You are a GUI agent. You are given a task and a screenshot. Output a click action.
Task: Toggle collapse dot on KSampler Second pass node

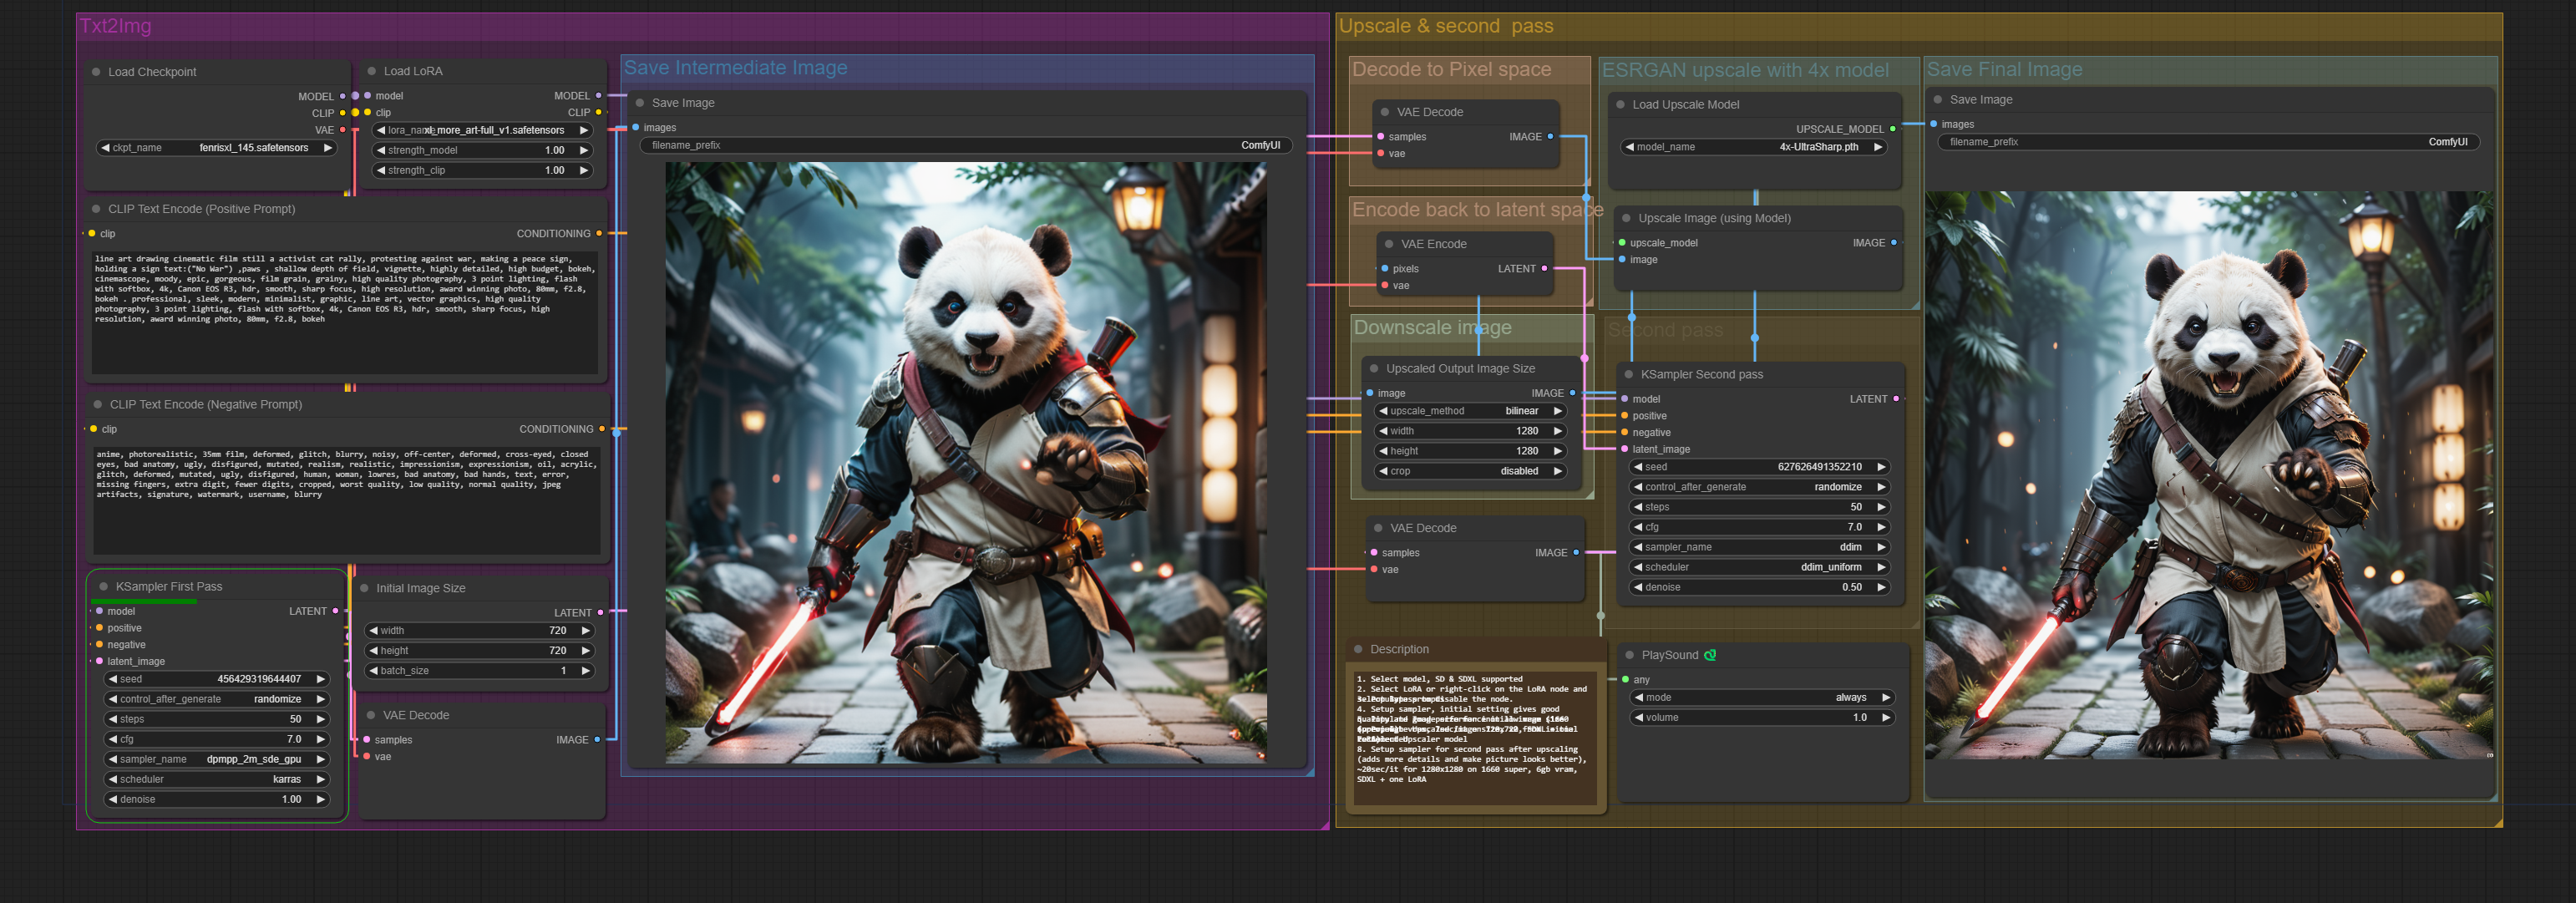1629,374
